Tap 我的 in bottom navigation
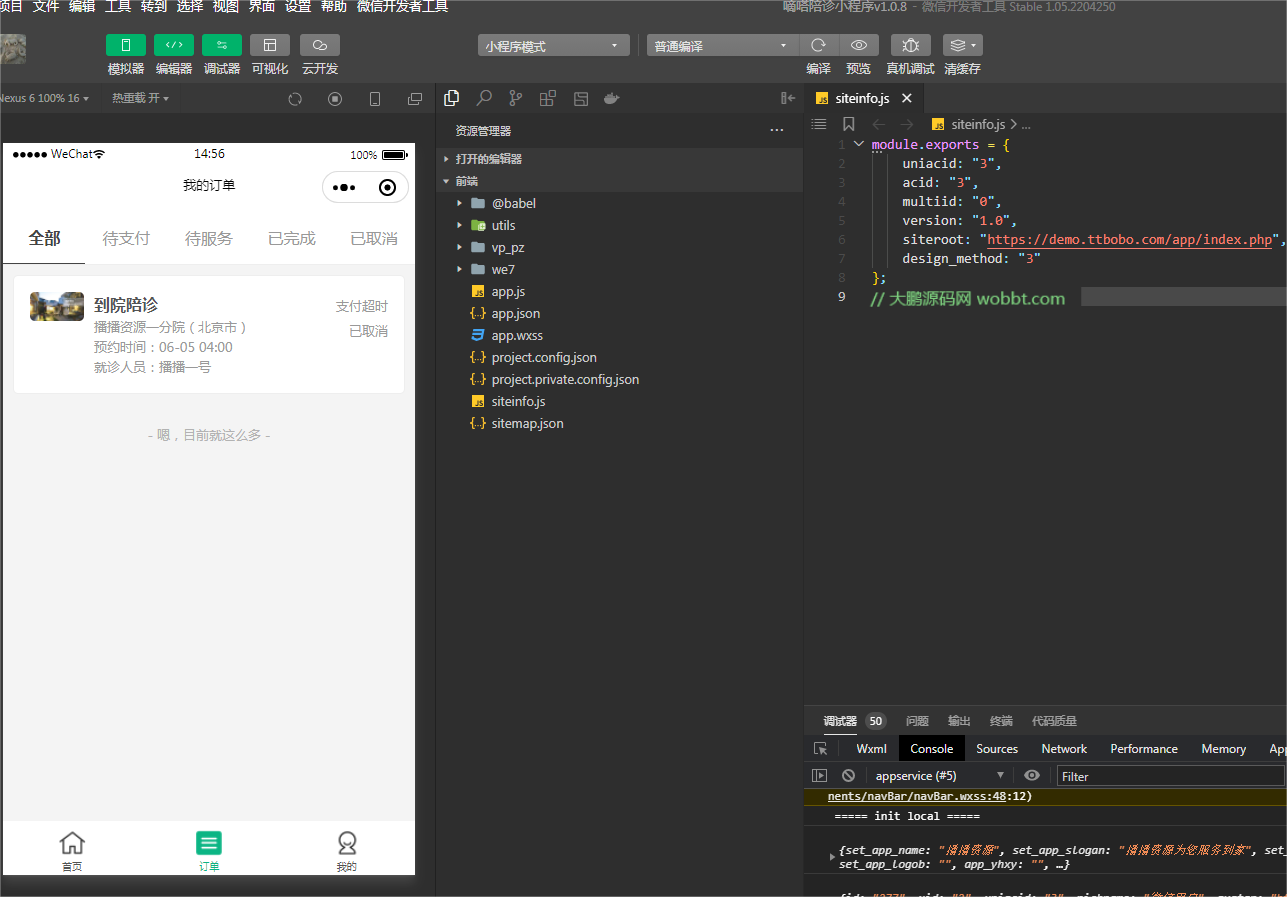This screenshot has height=897, width=1287. coord(346,851)
